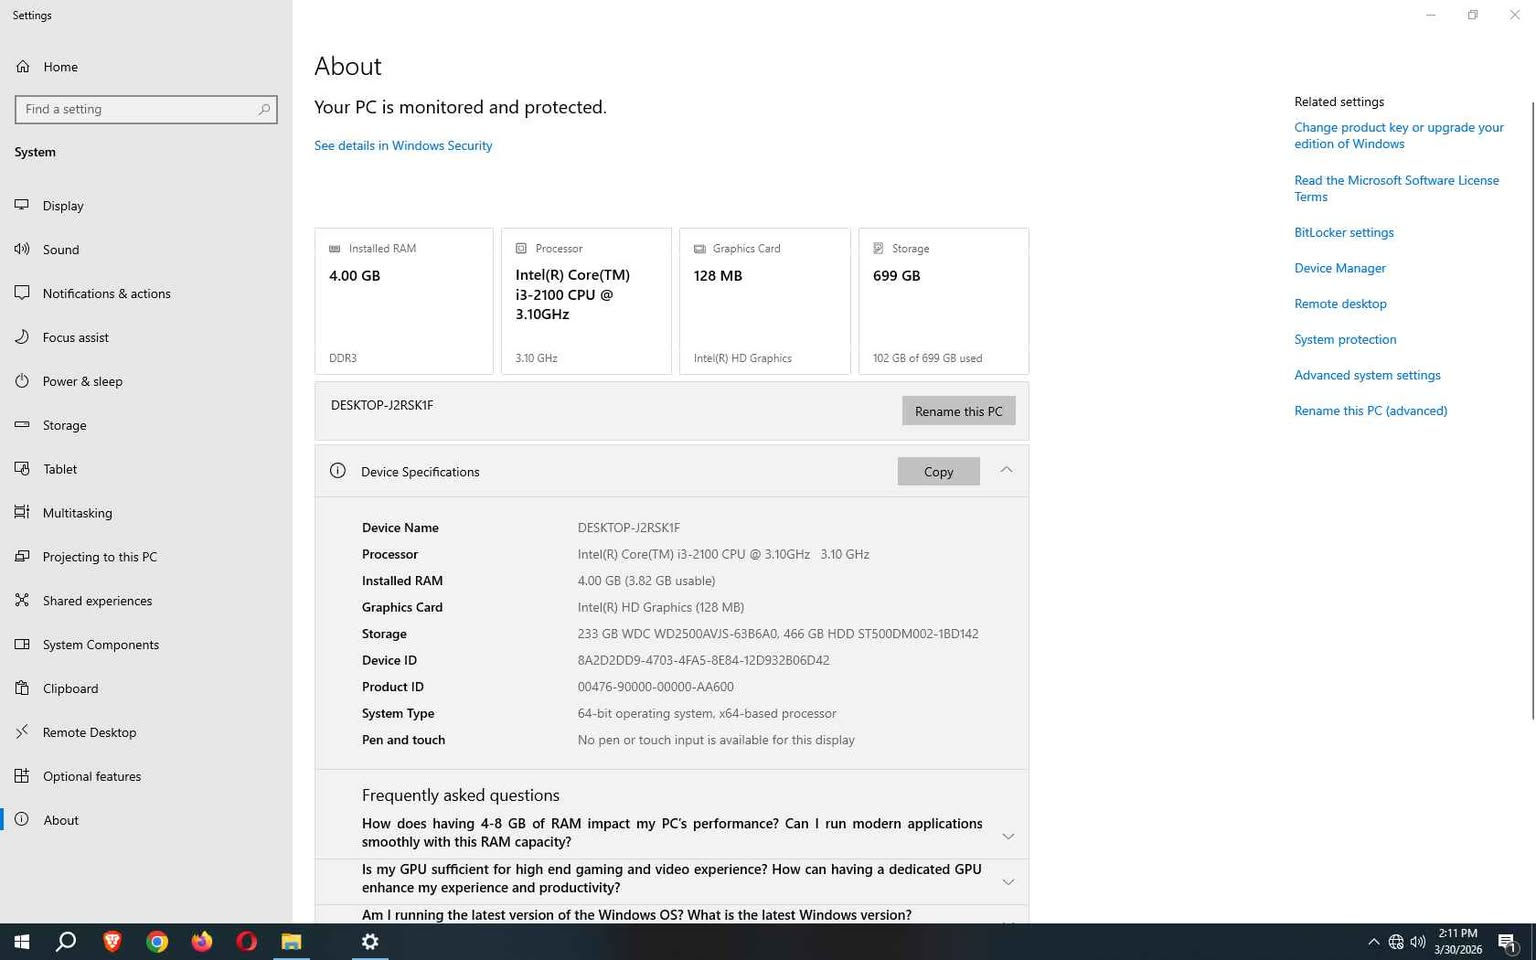The image size is (1536, 960).
Task: Open network globe icon in tray
Action: [1396, 942]
